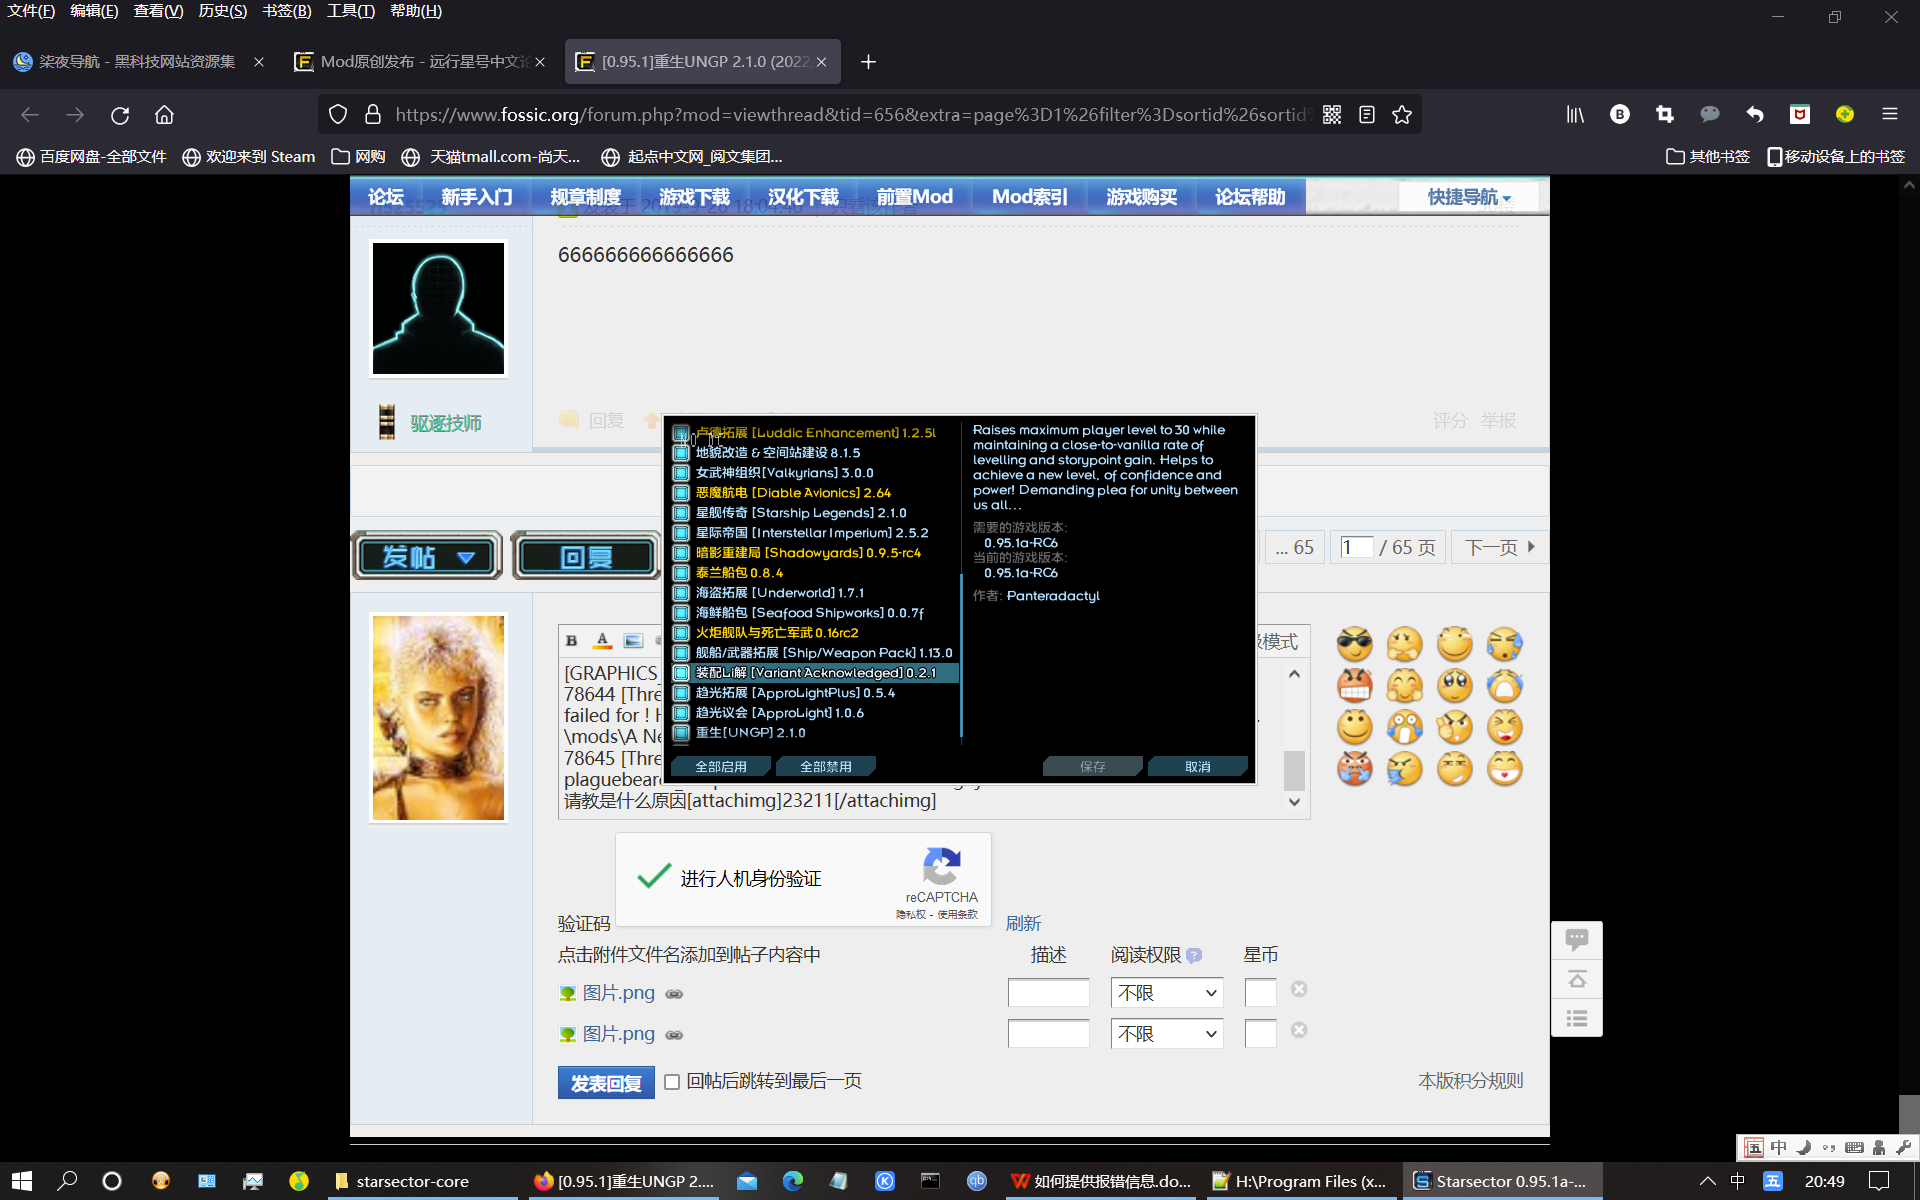
Task: Open first 阅读权限 不限 dropdown
Action: coord(1166,993)
